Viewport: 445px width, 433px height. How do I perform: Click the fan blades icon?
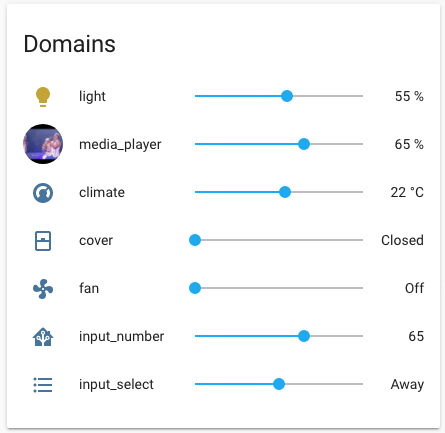pos(43,289)
